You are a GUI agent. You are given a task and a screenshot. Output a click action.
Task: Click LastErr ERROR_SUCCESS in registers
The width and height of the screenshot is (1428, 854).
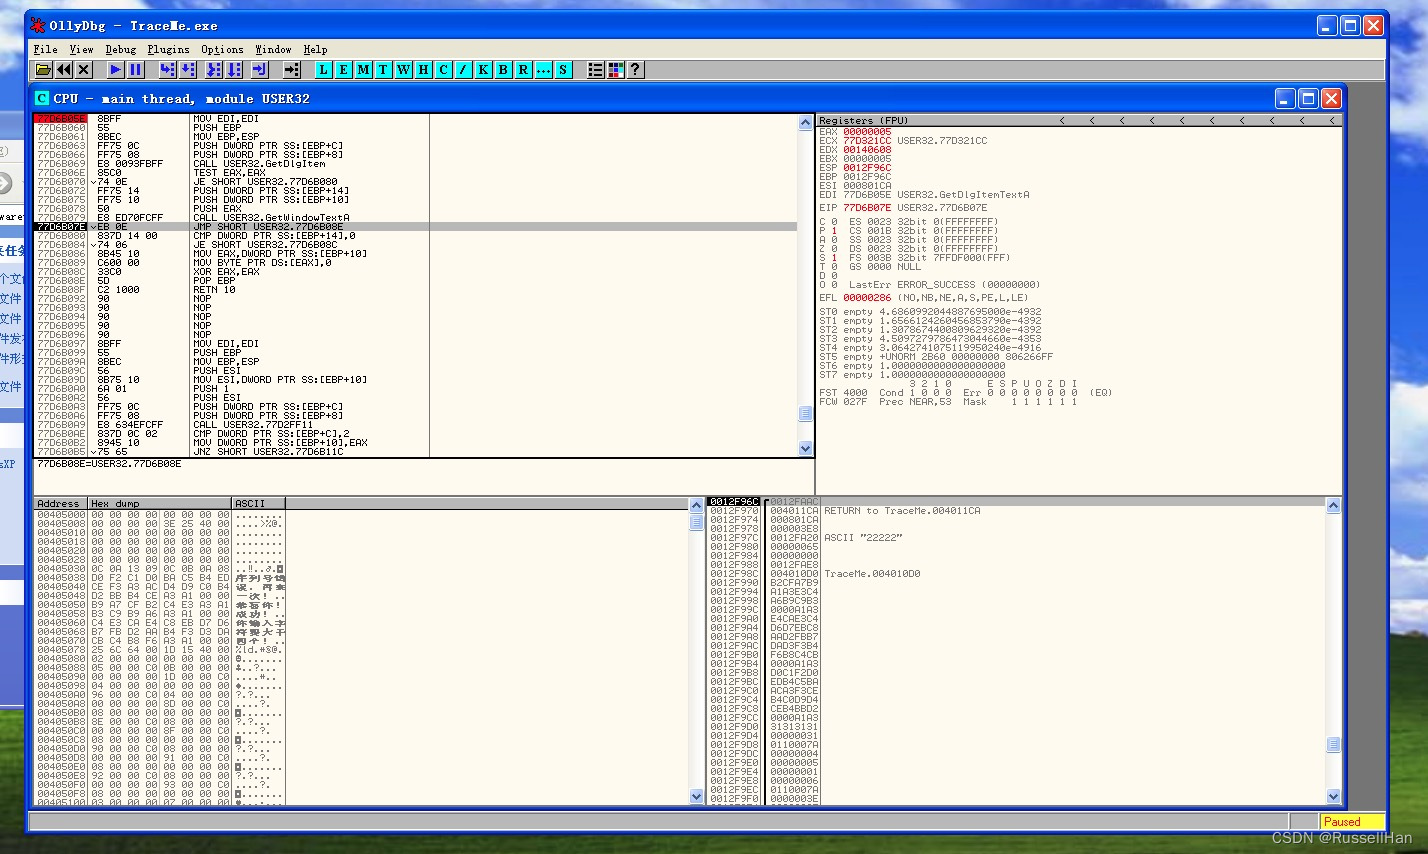(945, 285)
